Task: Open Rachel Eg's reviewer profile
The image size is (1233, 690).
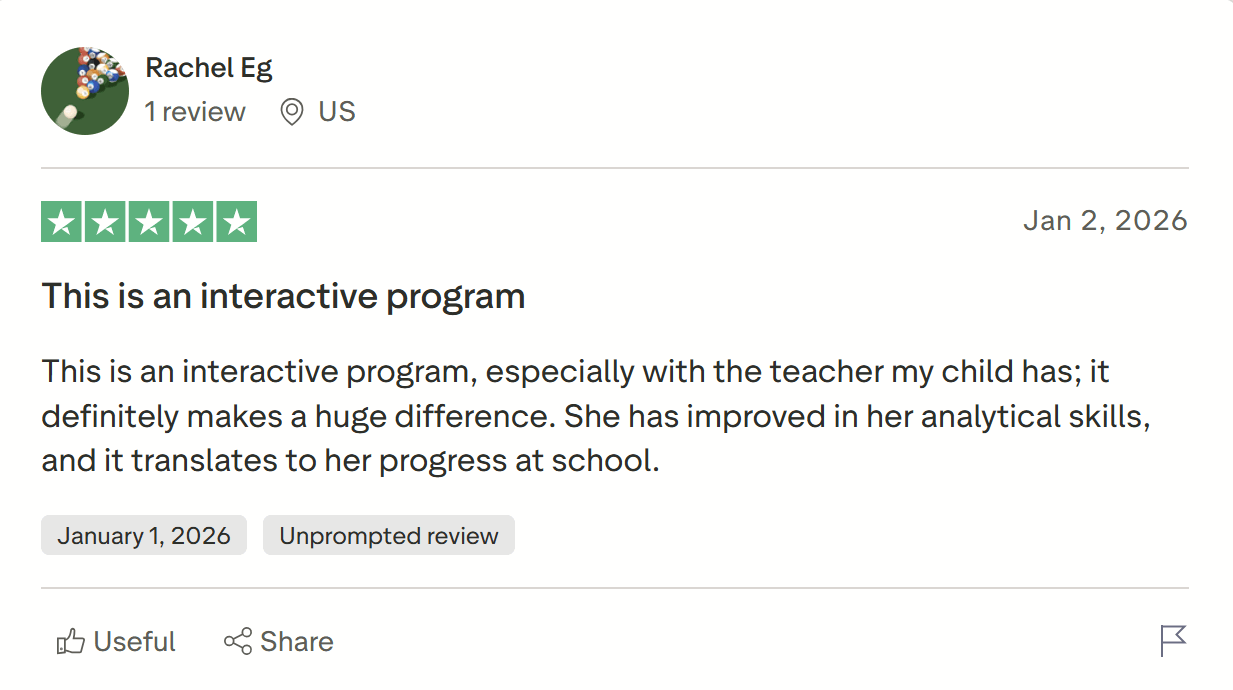Action: [209, 68]
